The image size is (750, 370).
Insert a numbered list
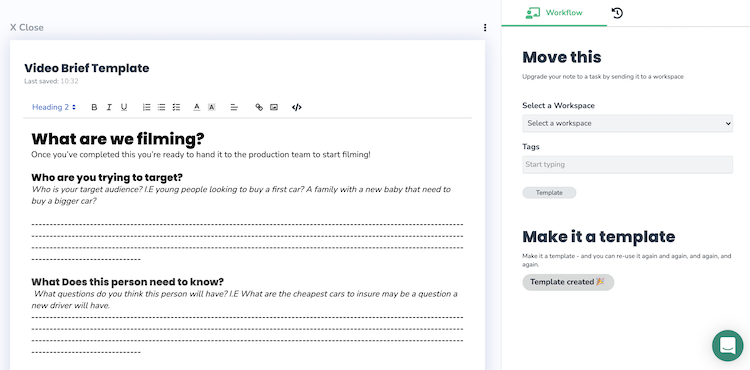click(x=147, y=108)
